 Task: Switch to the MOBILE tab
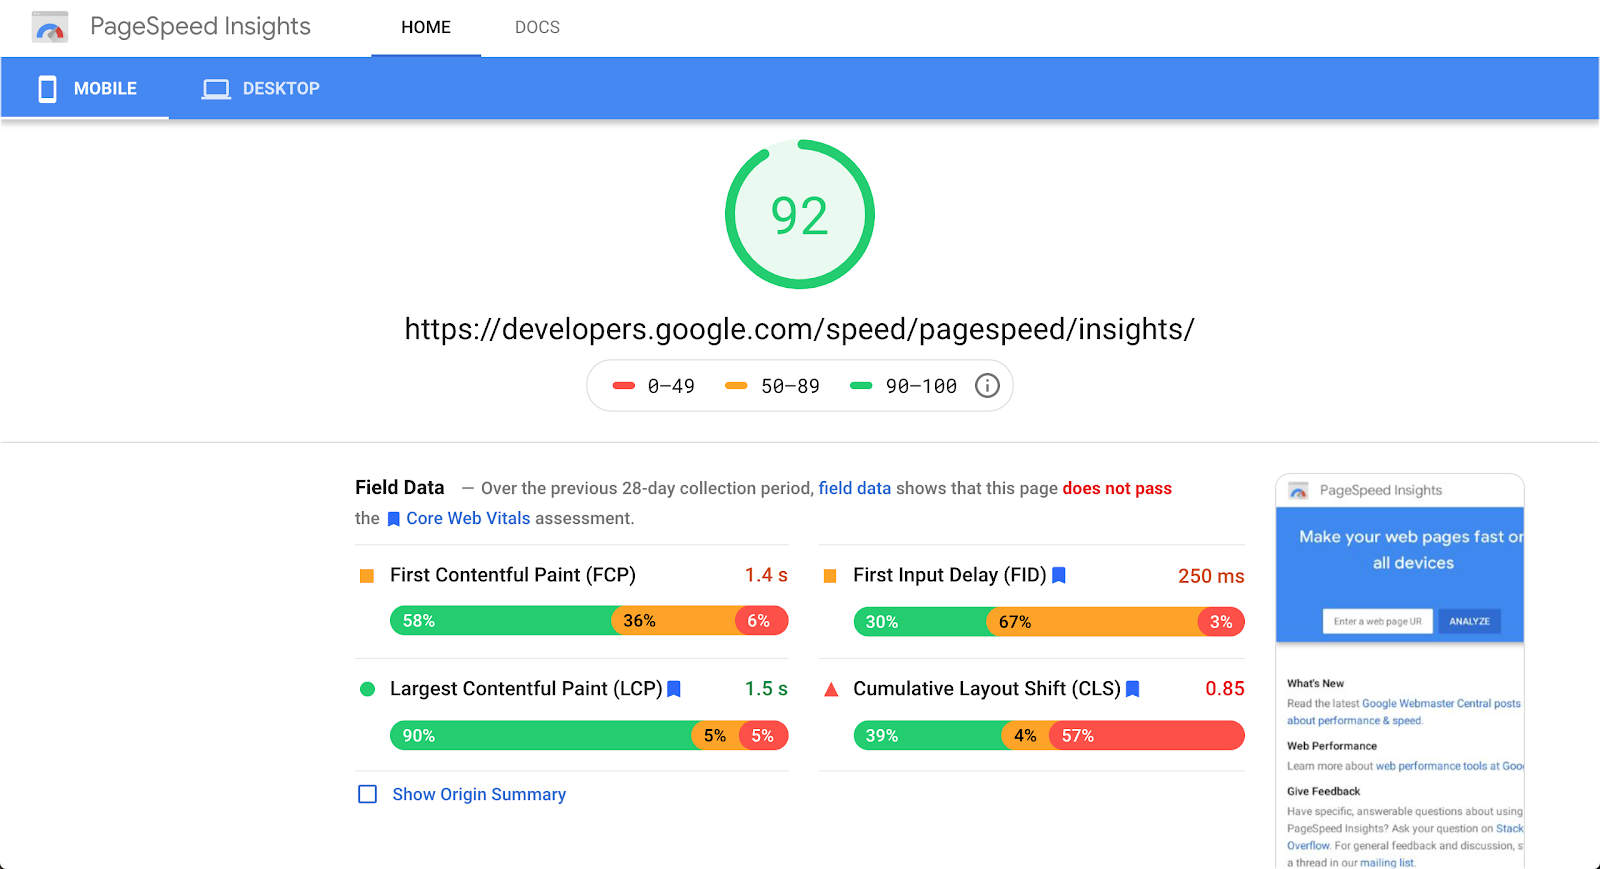[x=85, y=89]
